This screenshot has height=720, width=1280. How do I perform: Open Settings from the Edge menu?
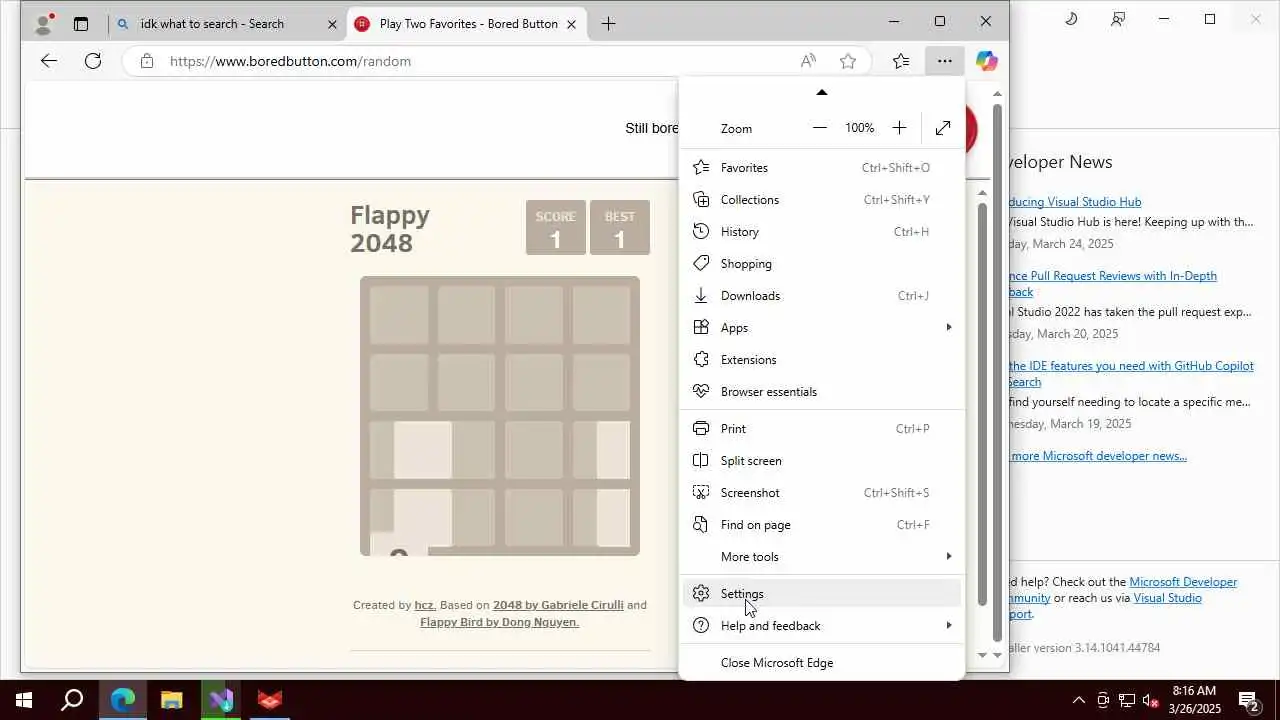822,594
